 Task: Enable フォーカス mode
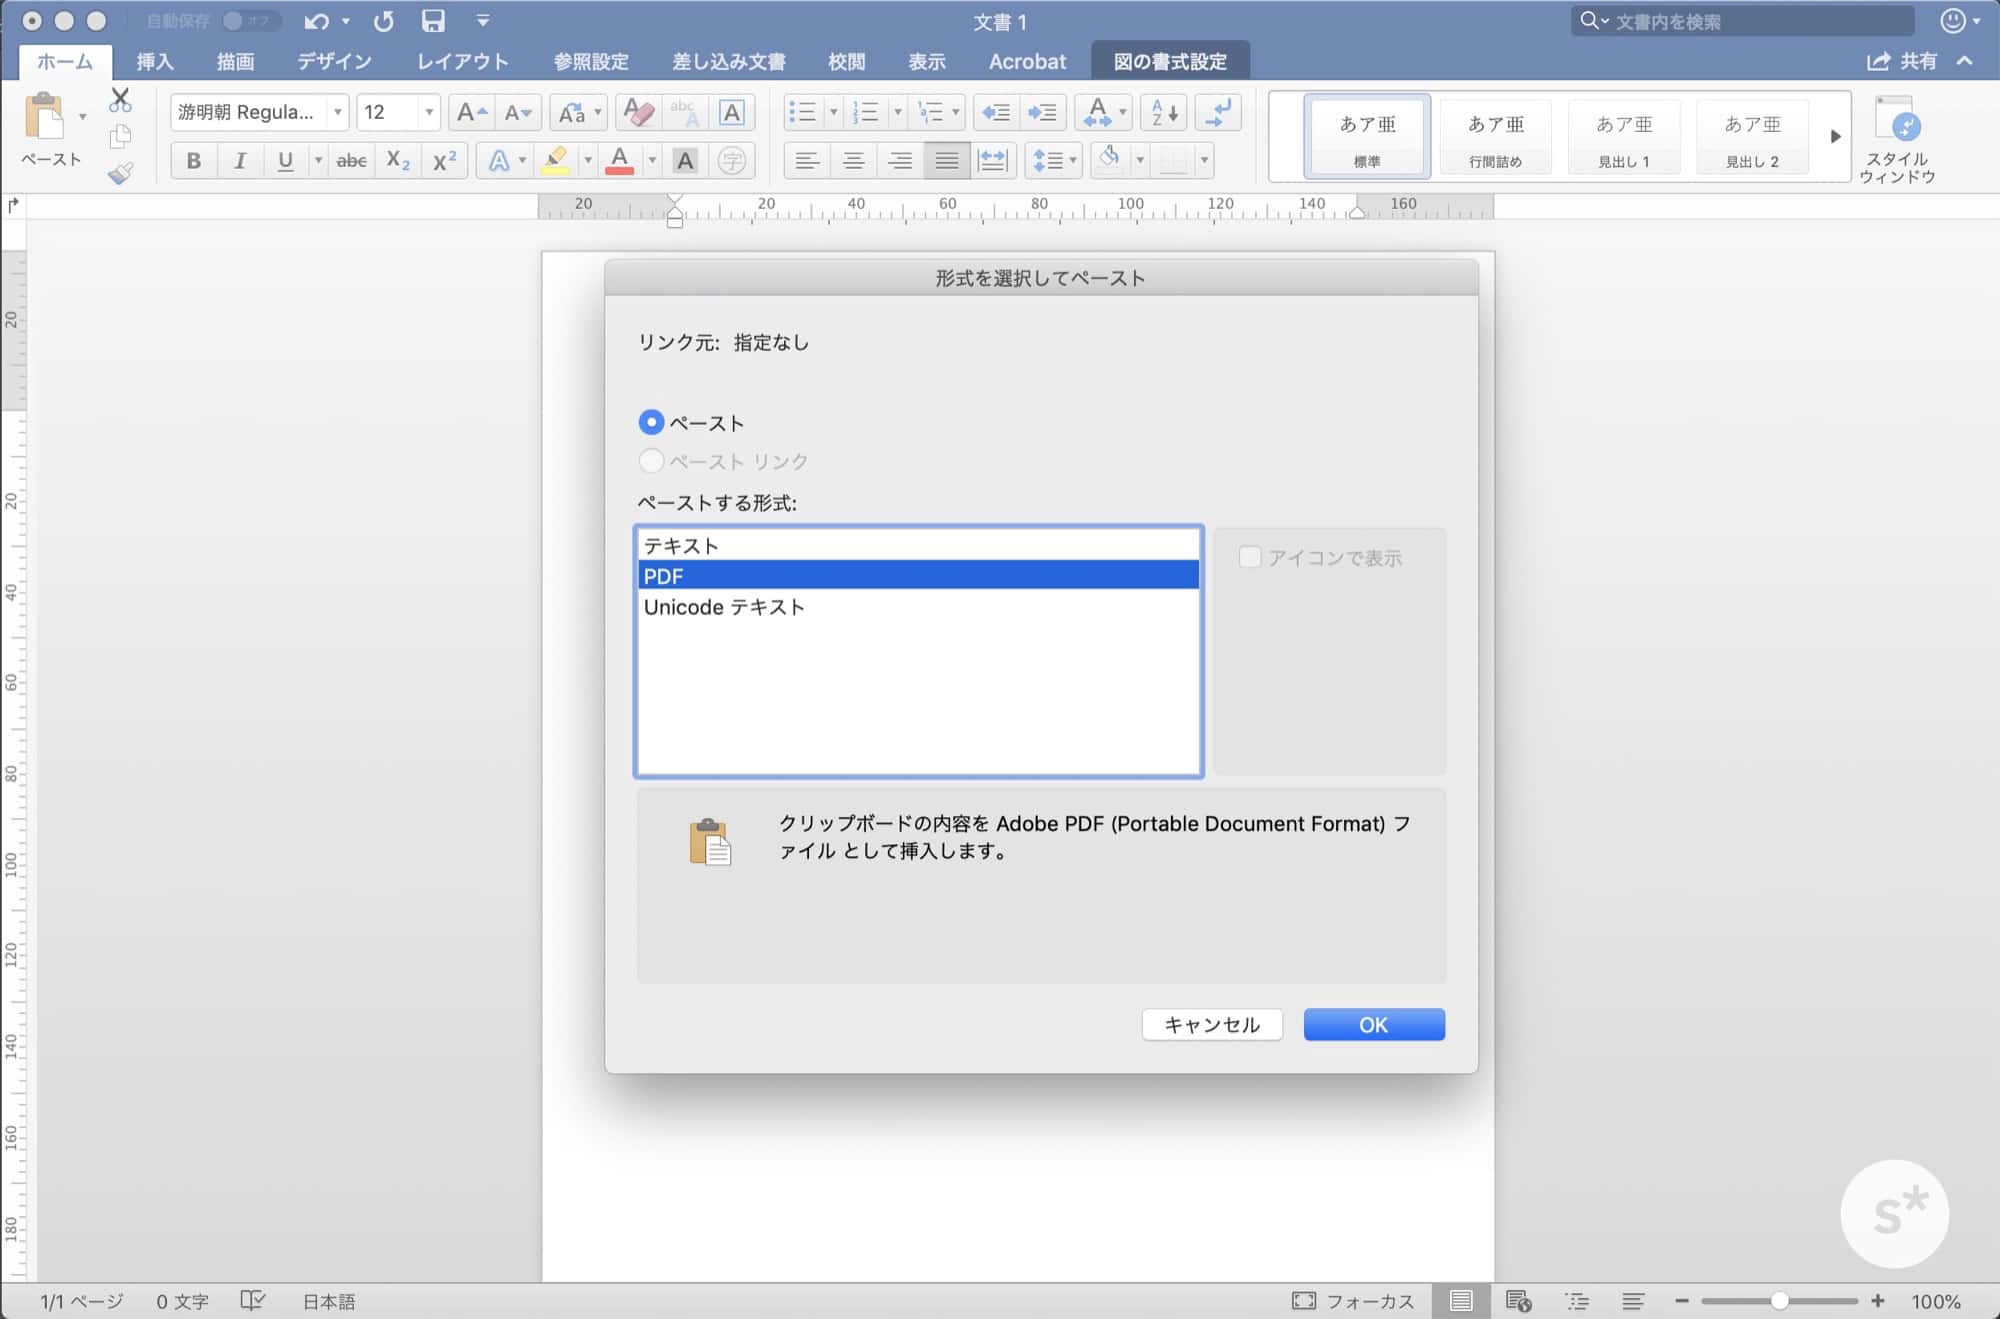pos(1353,1301)
